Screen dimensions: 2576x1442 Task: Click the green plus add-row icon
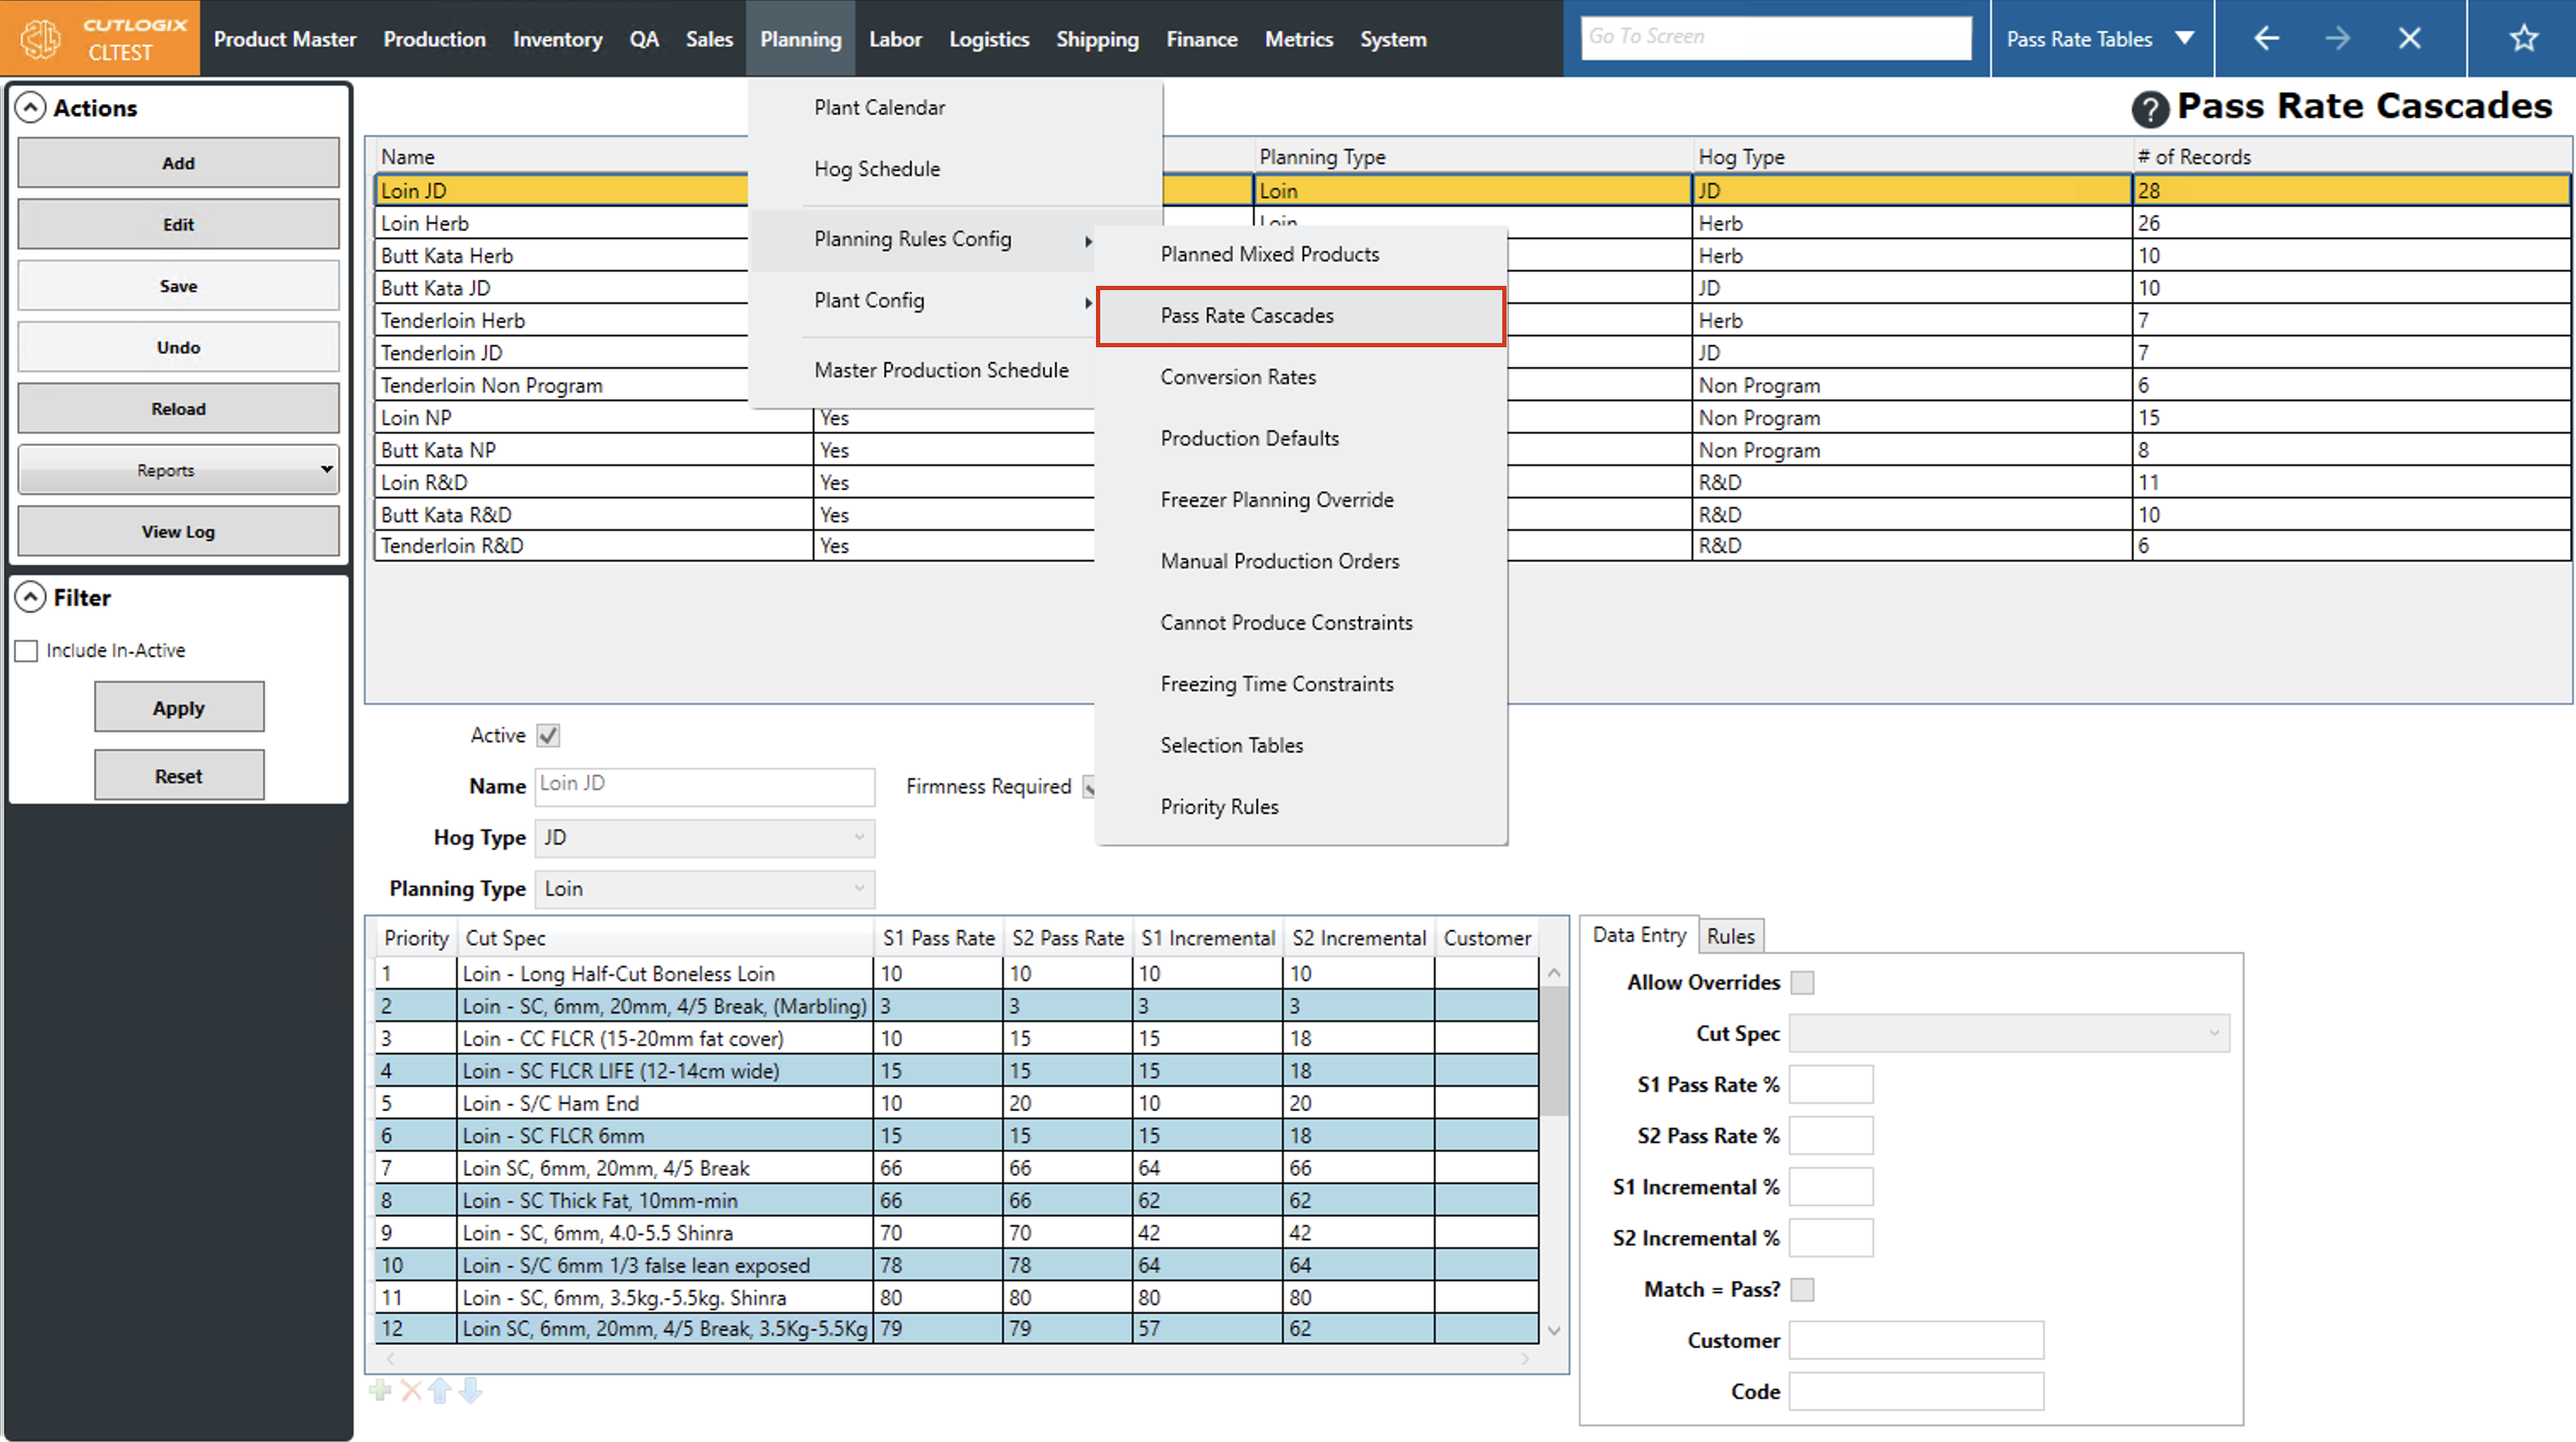380,1390
